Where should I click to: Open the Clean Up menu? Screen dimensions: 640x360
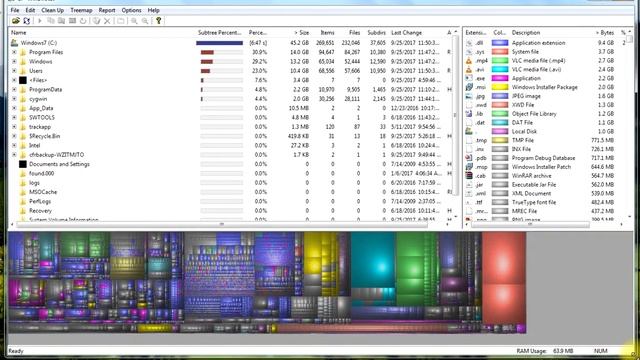pyautogui.click(x=52, y=10)
